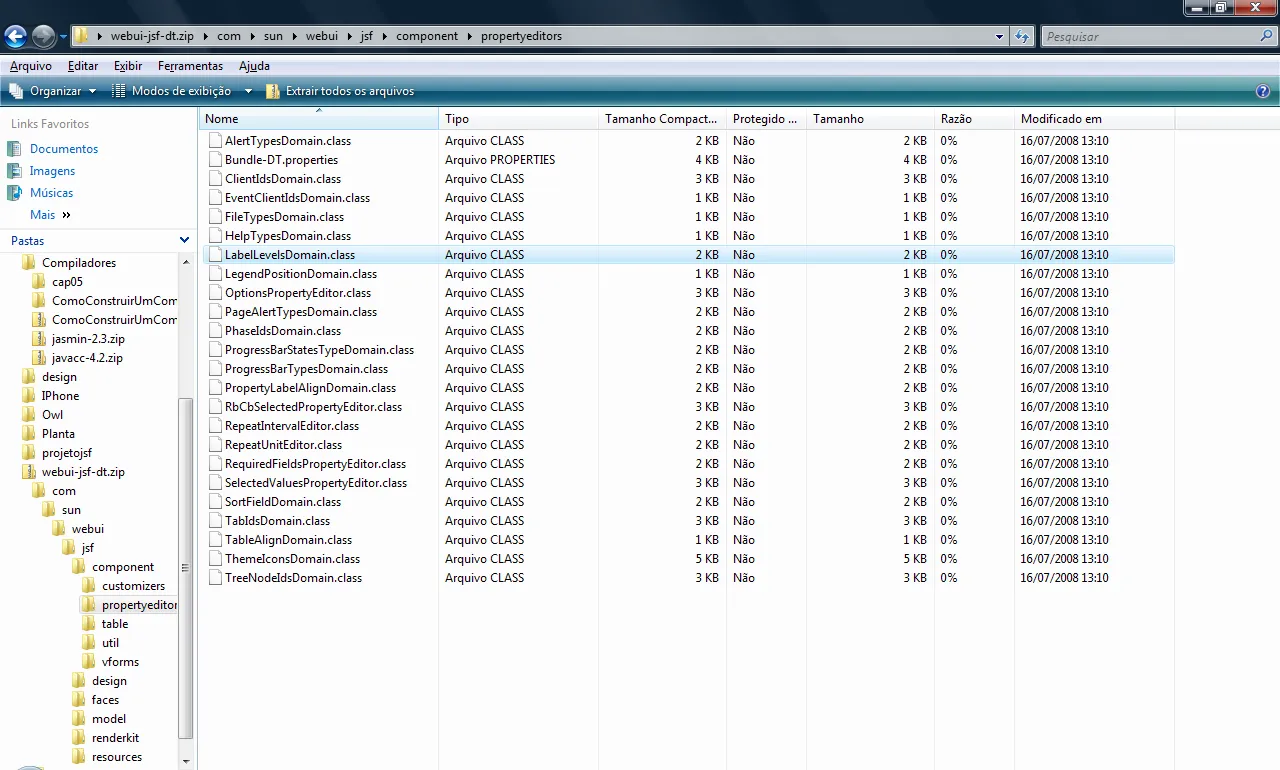Image resolution: width=1280 pixels, height=770 pixels.
Task: Click in the Pesquisar search field
Action: pyautogui.click(x=1150, y=37)
